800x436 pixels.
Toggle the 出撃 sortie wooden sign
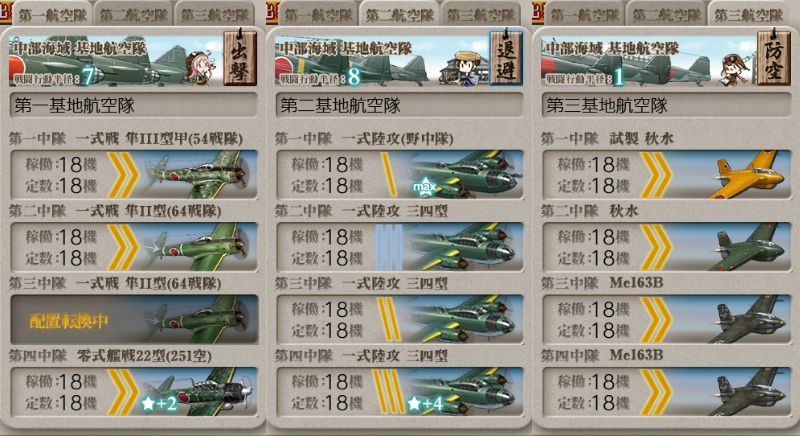point(240,57)
